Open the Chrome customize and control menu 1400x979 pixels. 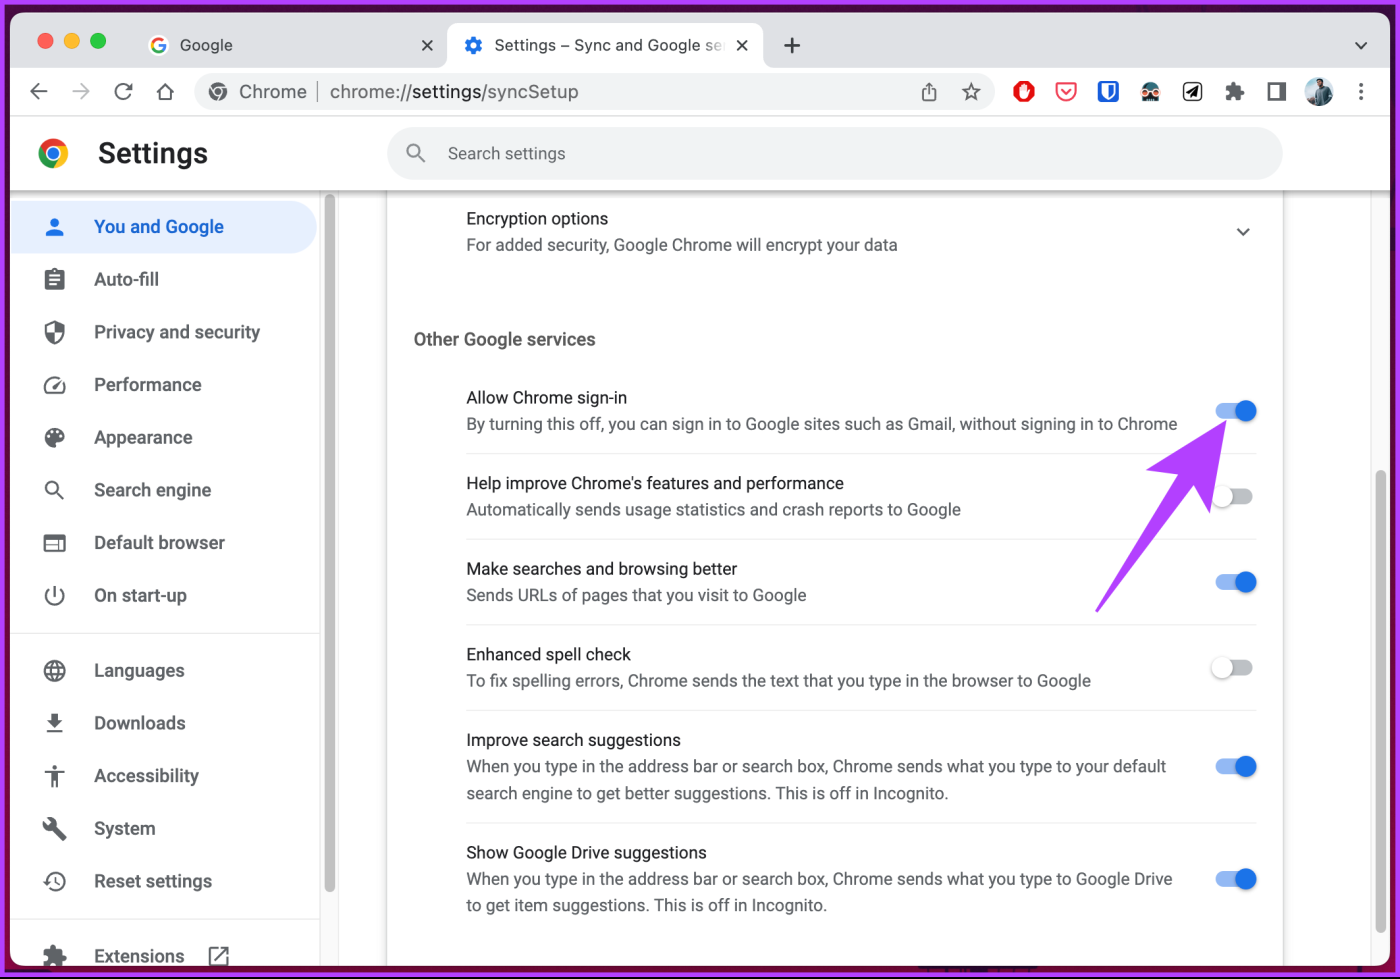tap(1361, 91)
